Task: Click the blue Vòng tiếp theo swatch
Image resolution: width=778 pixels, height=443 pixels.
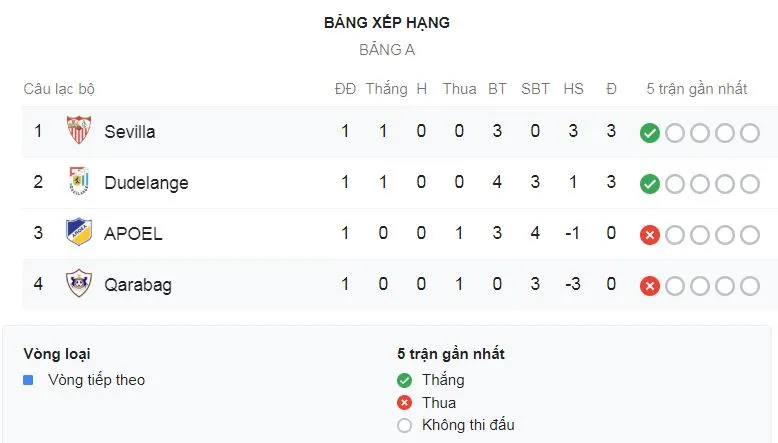Action: [x=28, y=380]
